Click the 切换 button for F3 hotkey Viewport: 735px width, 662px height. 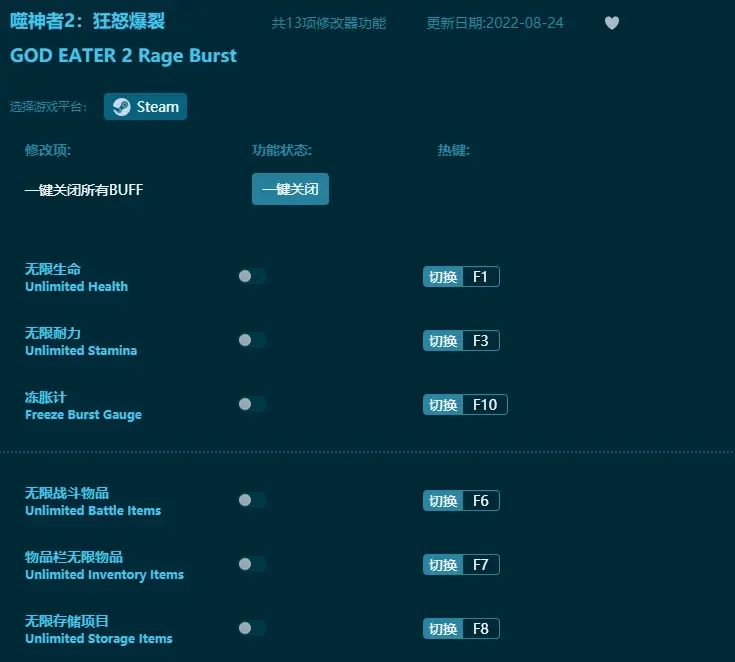[443, 340]
